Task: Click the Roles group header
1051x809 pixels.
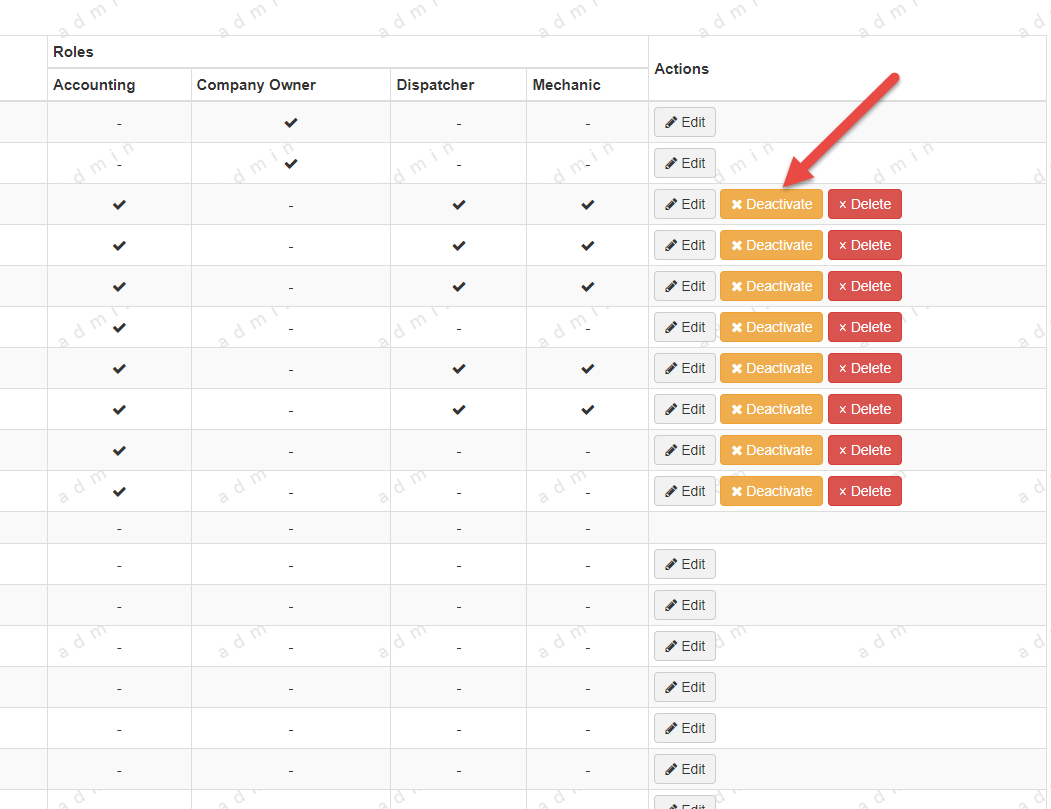Action: click(x=73, y=52)
